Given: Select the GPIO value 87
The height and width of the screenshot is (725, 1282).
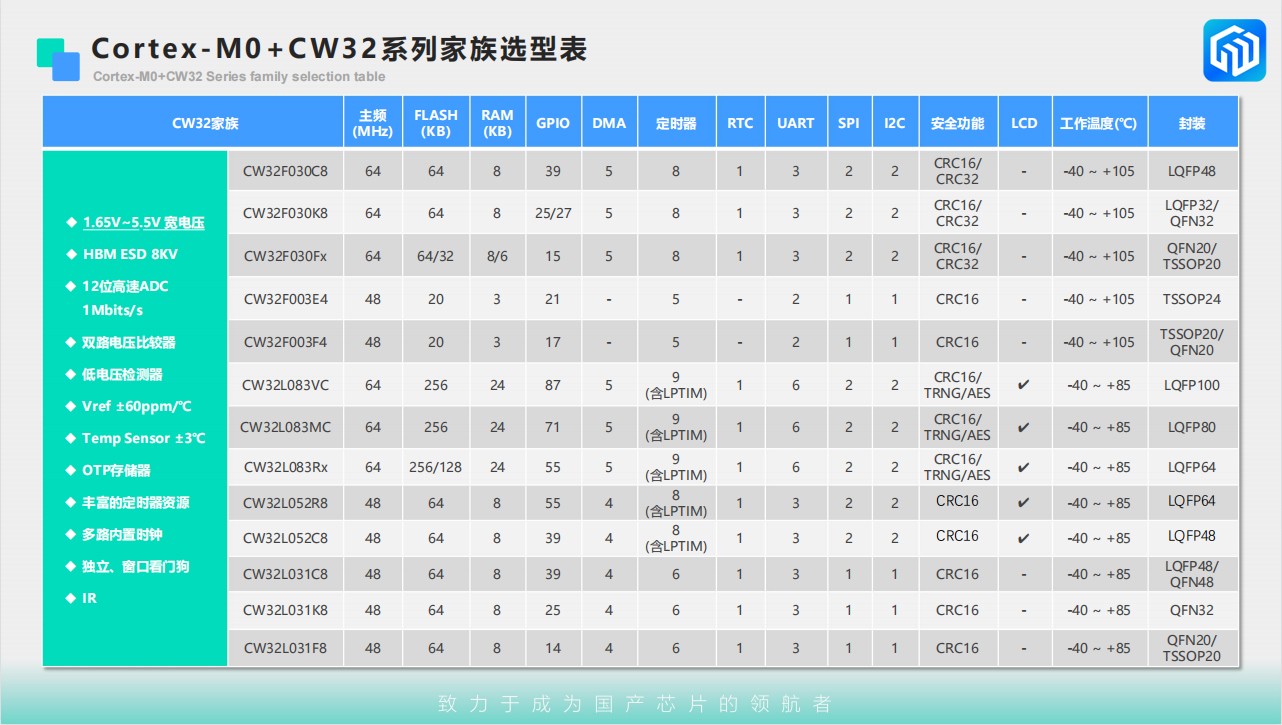Looking at the screenshot, I should 553,385.
